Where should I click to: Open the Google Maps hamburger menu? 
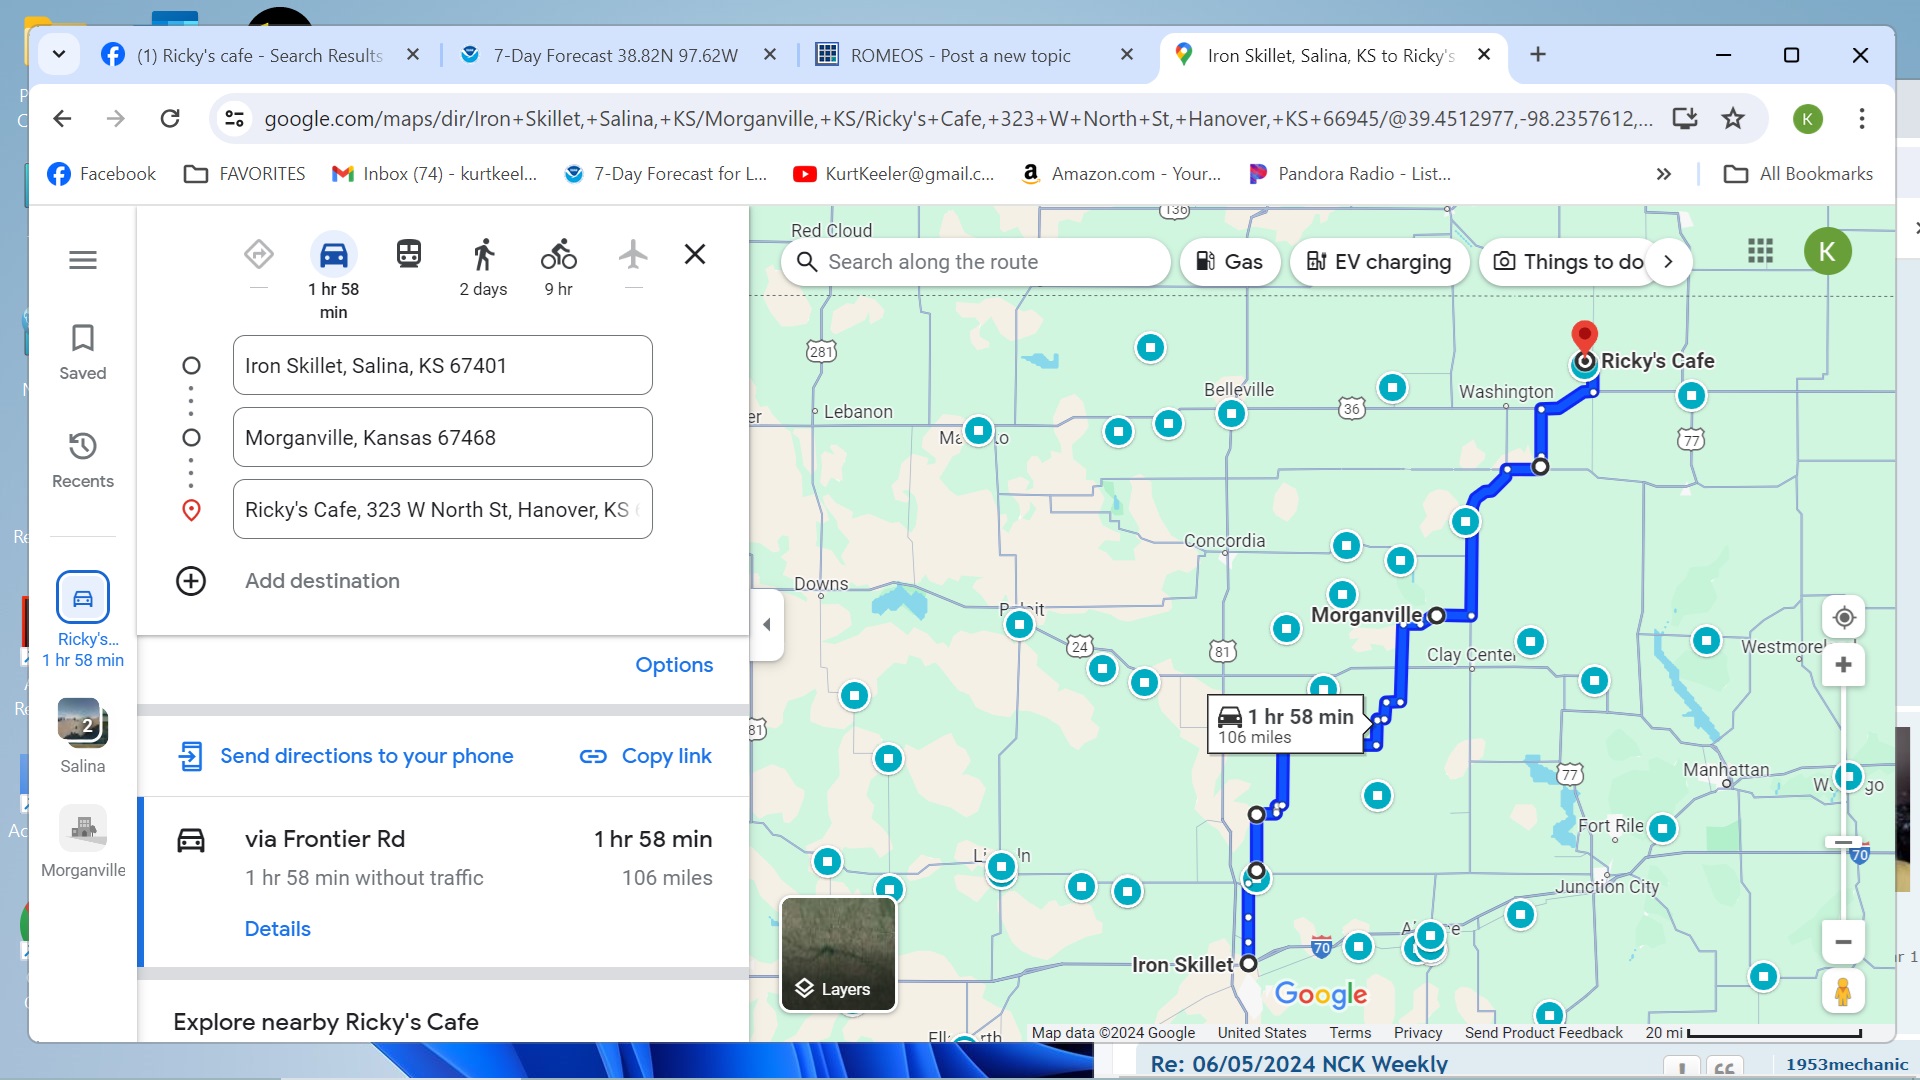pyautogui.click(x=83, y=260)
